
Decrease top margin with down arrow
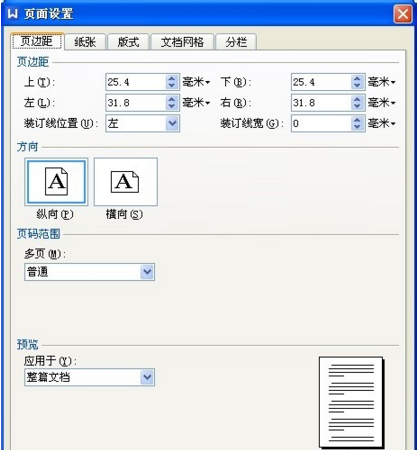pyautogui.click(x=172, y=86)
